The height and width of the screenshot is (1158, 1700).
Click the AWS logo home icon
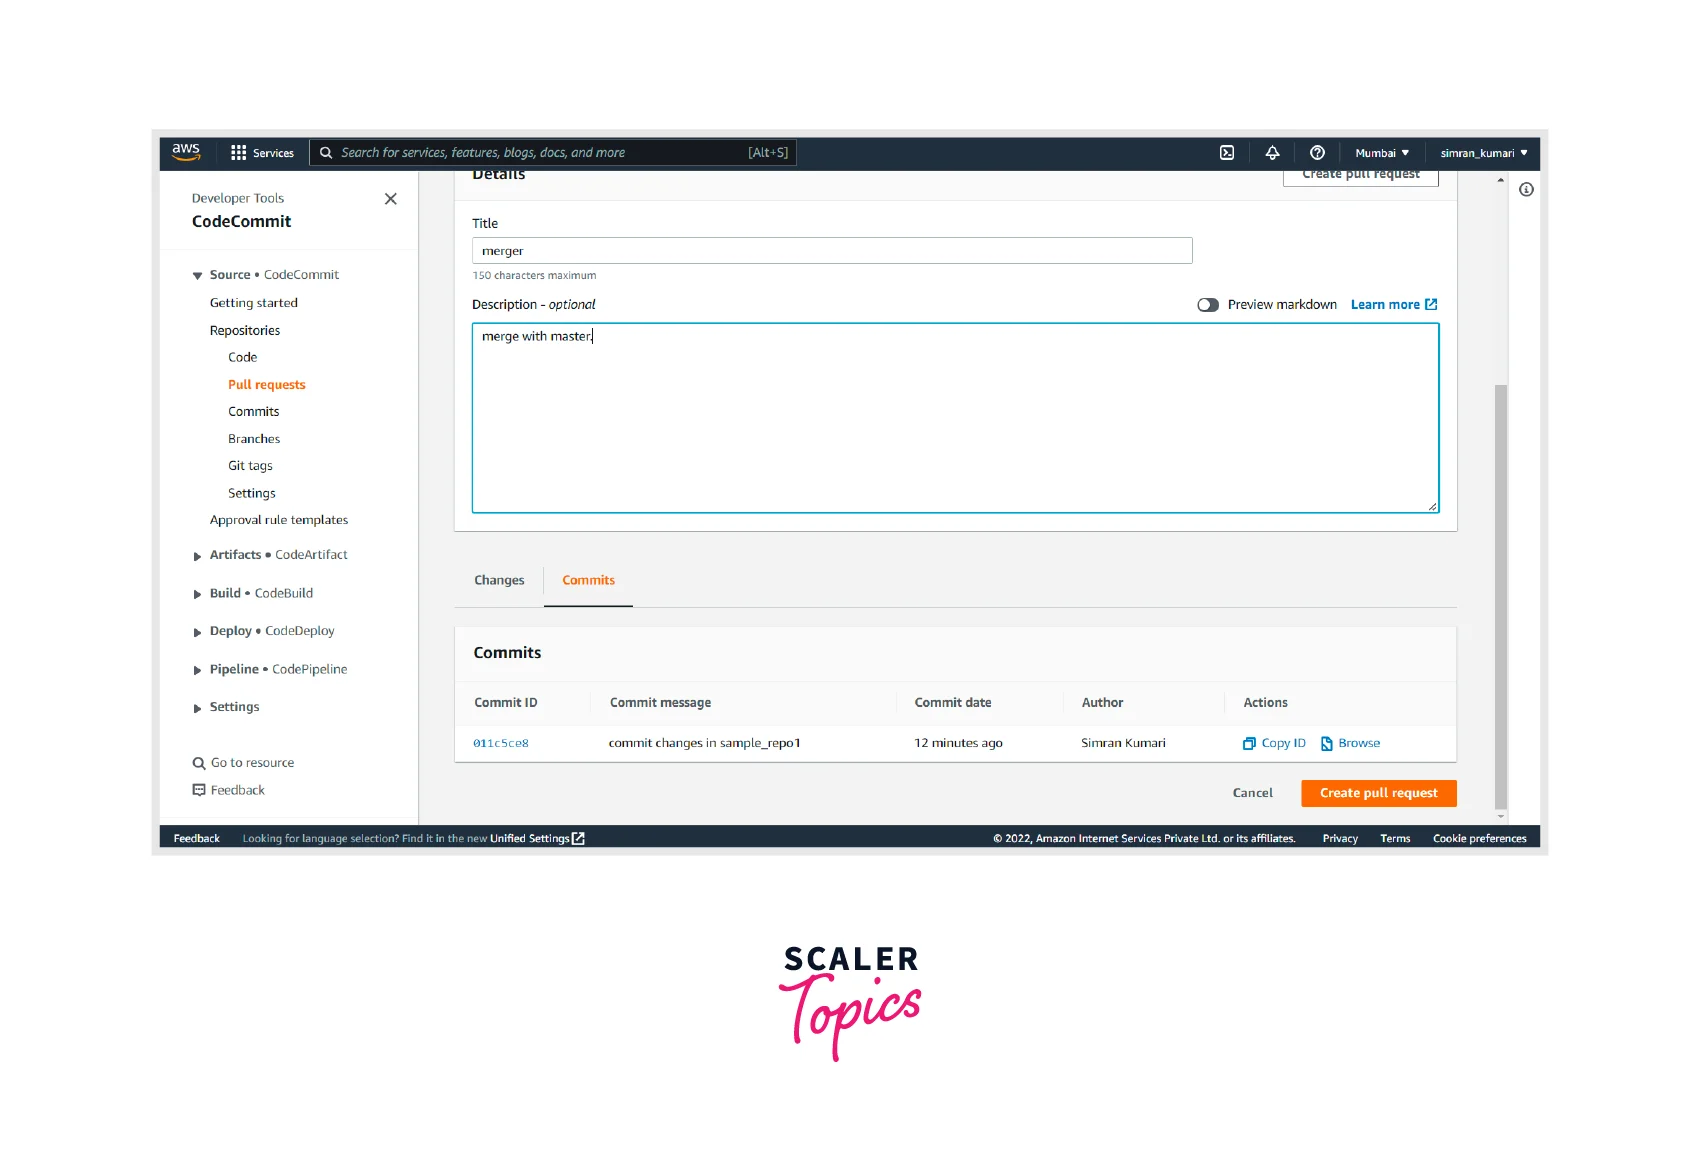pyautogui.click(x=186, y=152)
